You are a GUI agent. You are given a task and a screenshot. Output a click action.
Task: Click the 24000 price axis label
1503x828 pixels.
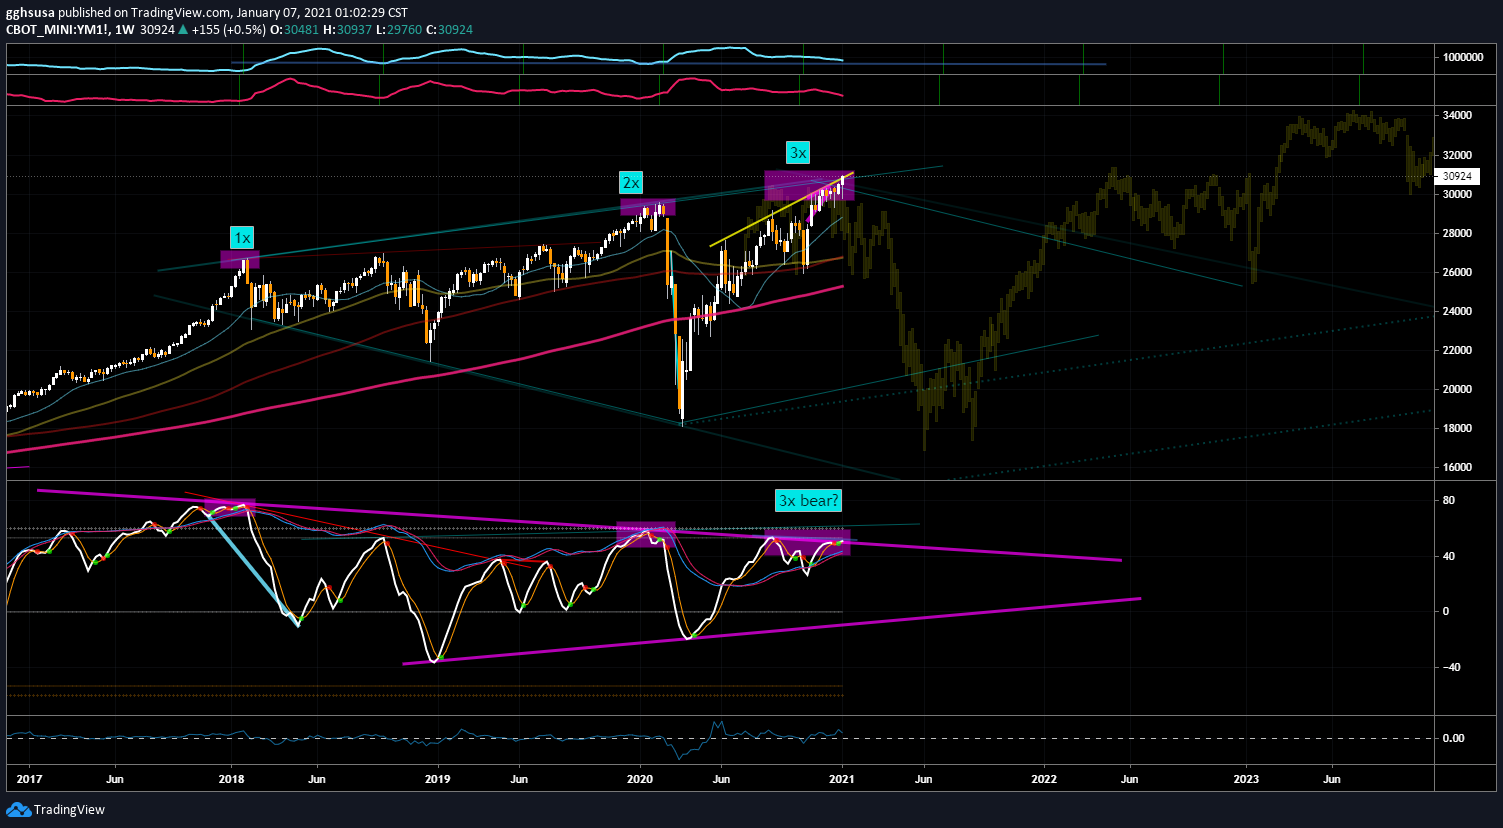click(x=1457, y=312)
